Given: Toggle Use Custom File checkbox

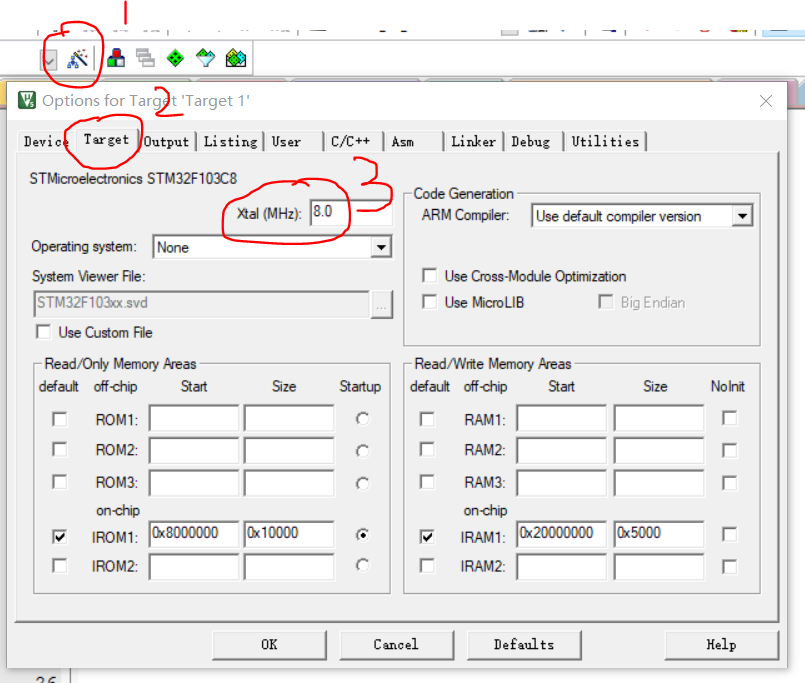Looking at the screenshot, I should 44,332.
